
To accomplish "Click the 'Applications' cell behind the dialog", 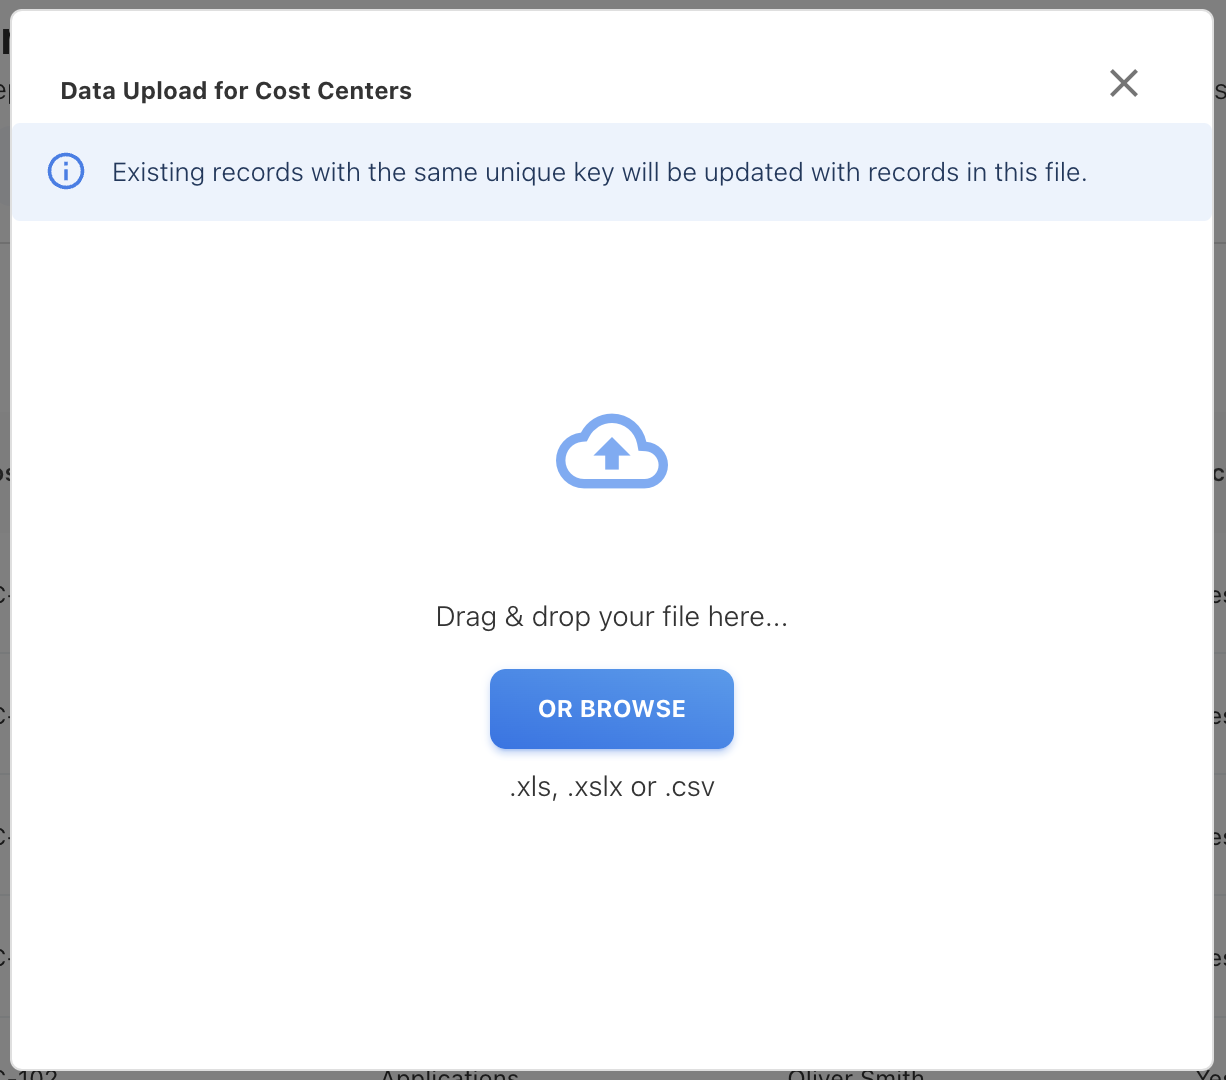I will click(x=449, y=1075).
